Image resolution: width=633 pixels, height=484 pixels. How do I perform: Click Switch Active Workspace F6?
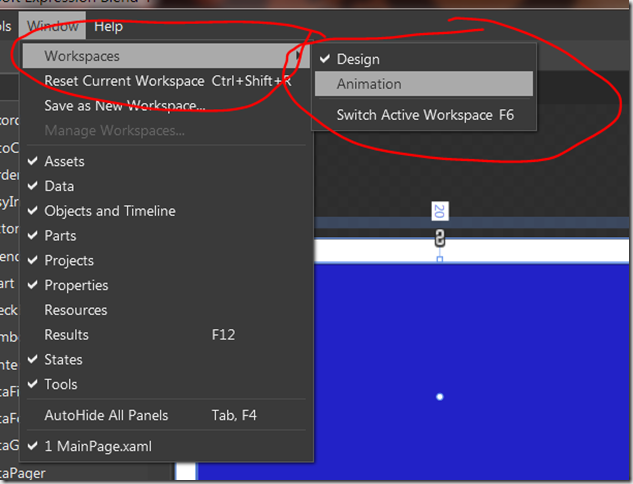(424, 115)
